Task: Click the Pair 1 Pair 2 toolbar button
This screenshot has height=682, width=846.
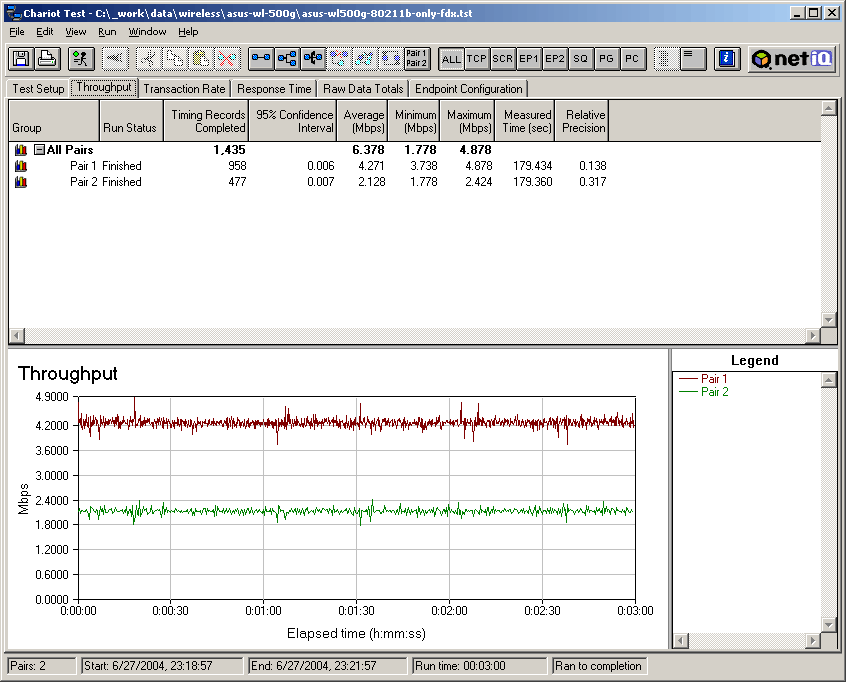Action: (417, 59)
